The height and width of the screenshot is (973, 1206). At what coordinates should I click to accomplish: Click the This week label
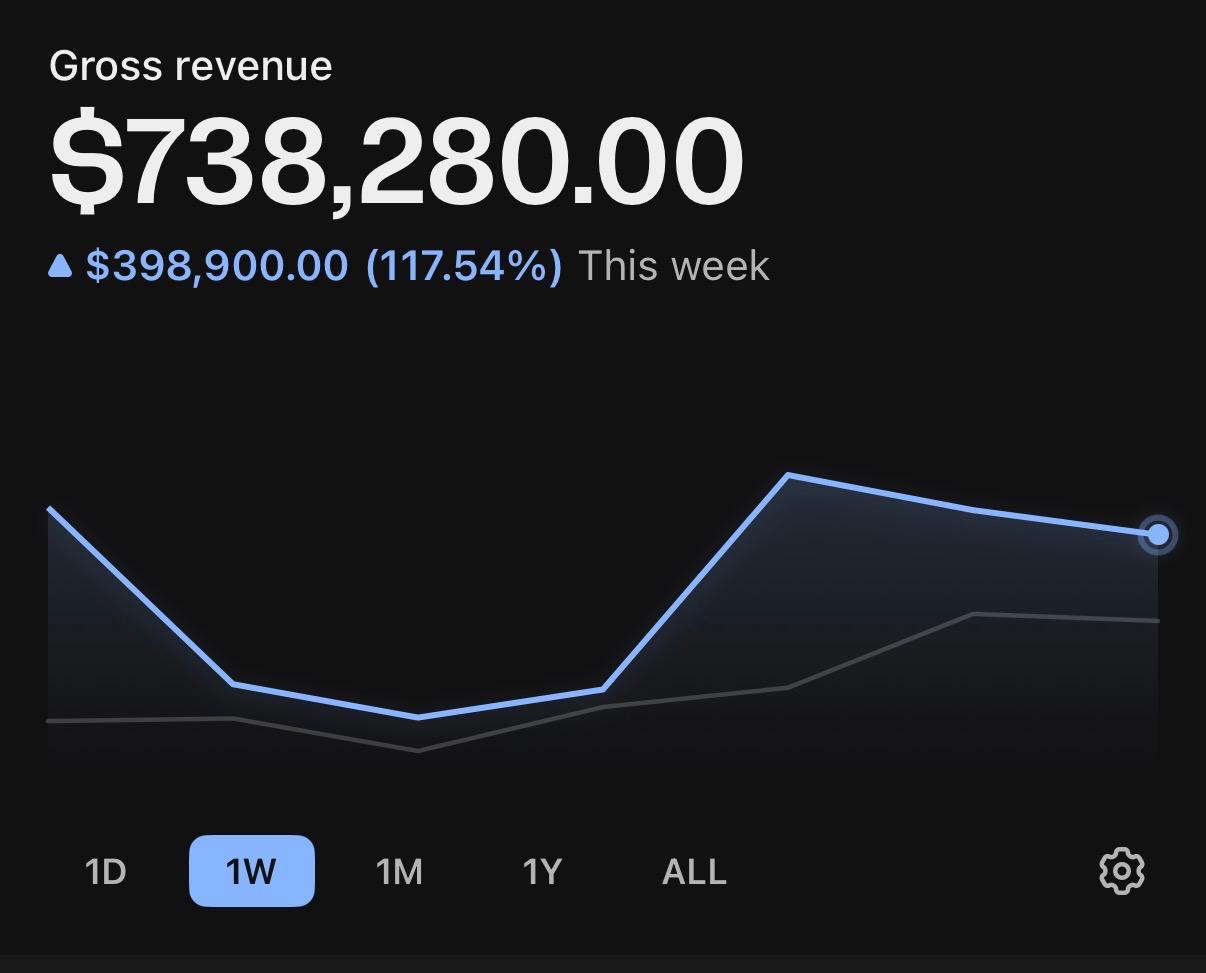674,266
